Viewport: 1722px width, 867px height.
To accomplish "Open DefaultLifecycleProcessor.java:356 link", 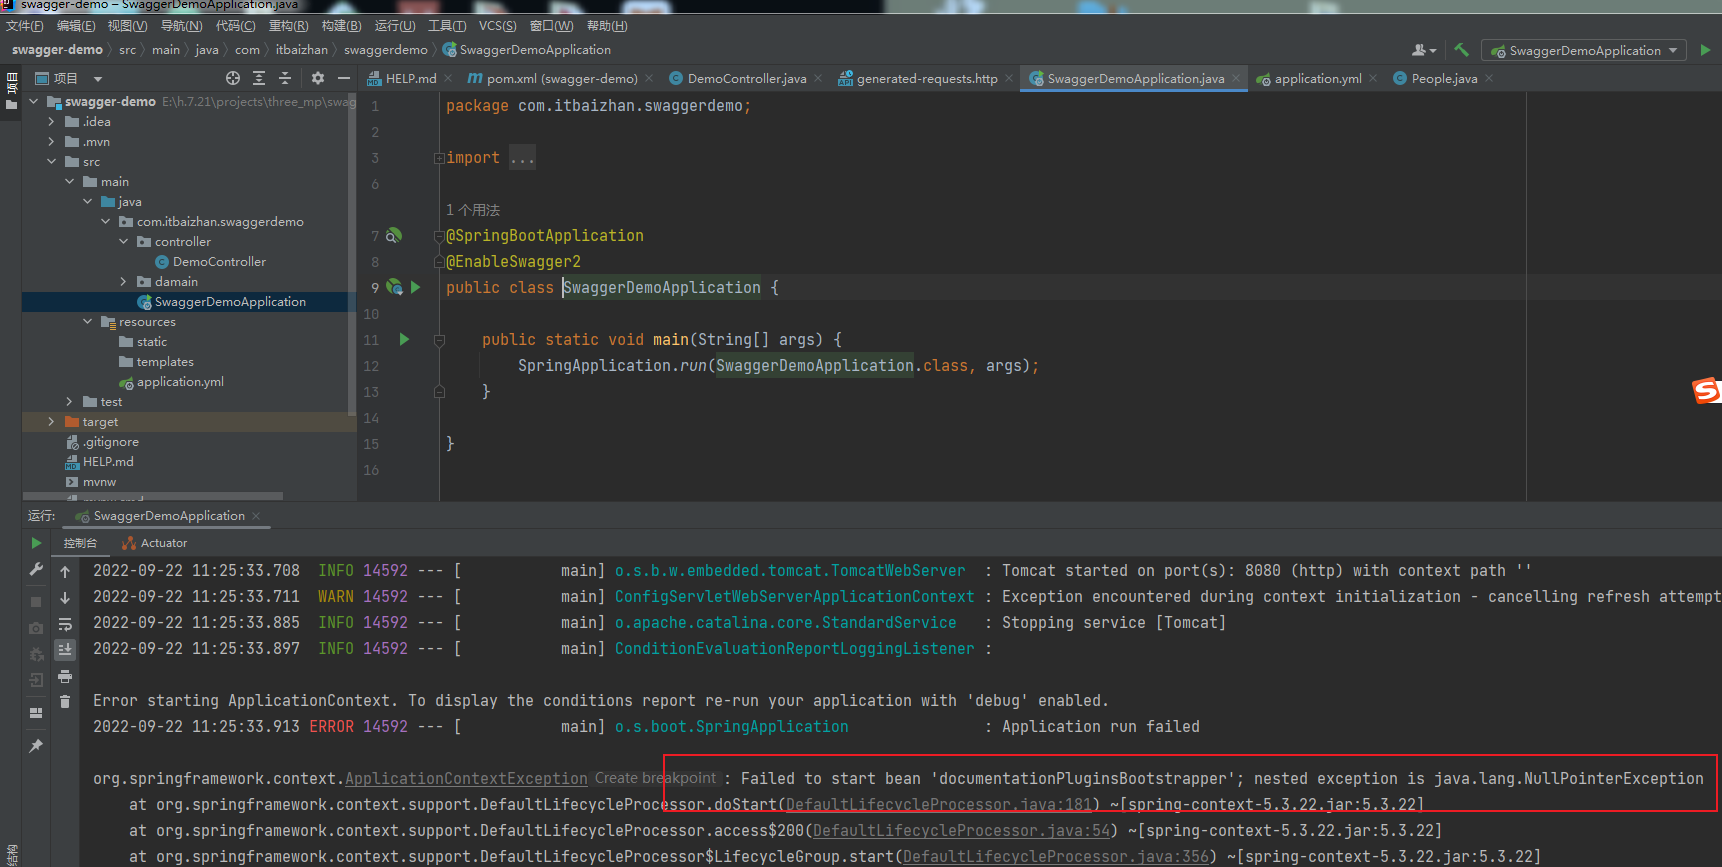I will (1056, 857).
